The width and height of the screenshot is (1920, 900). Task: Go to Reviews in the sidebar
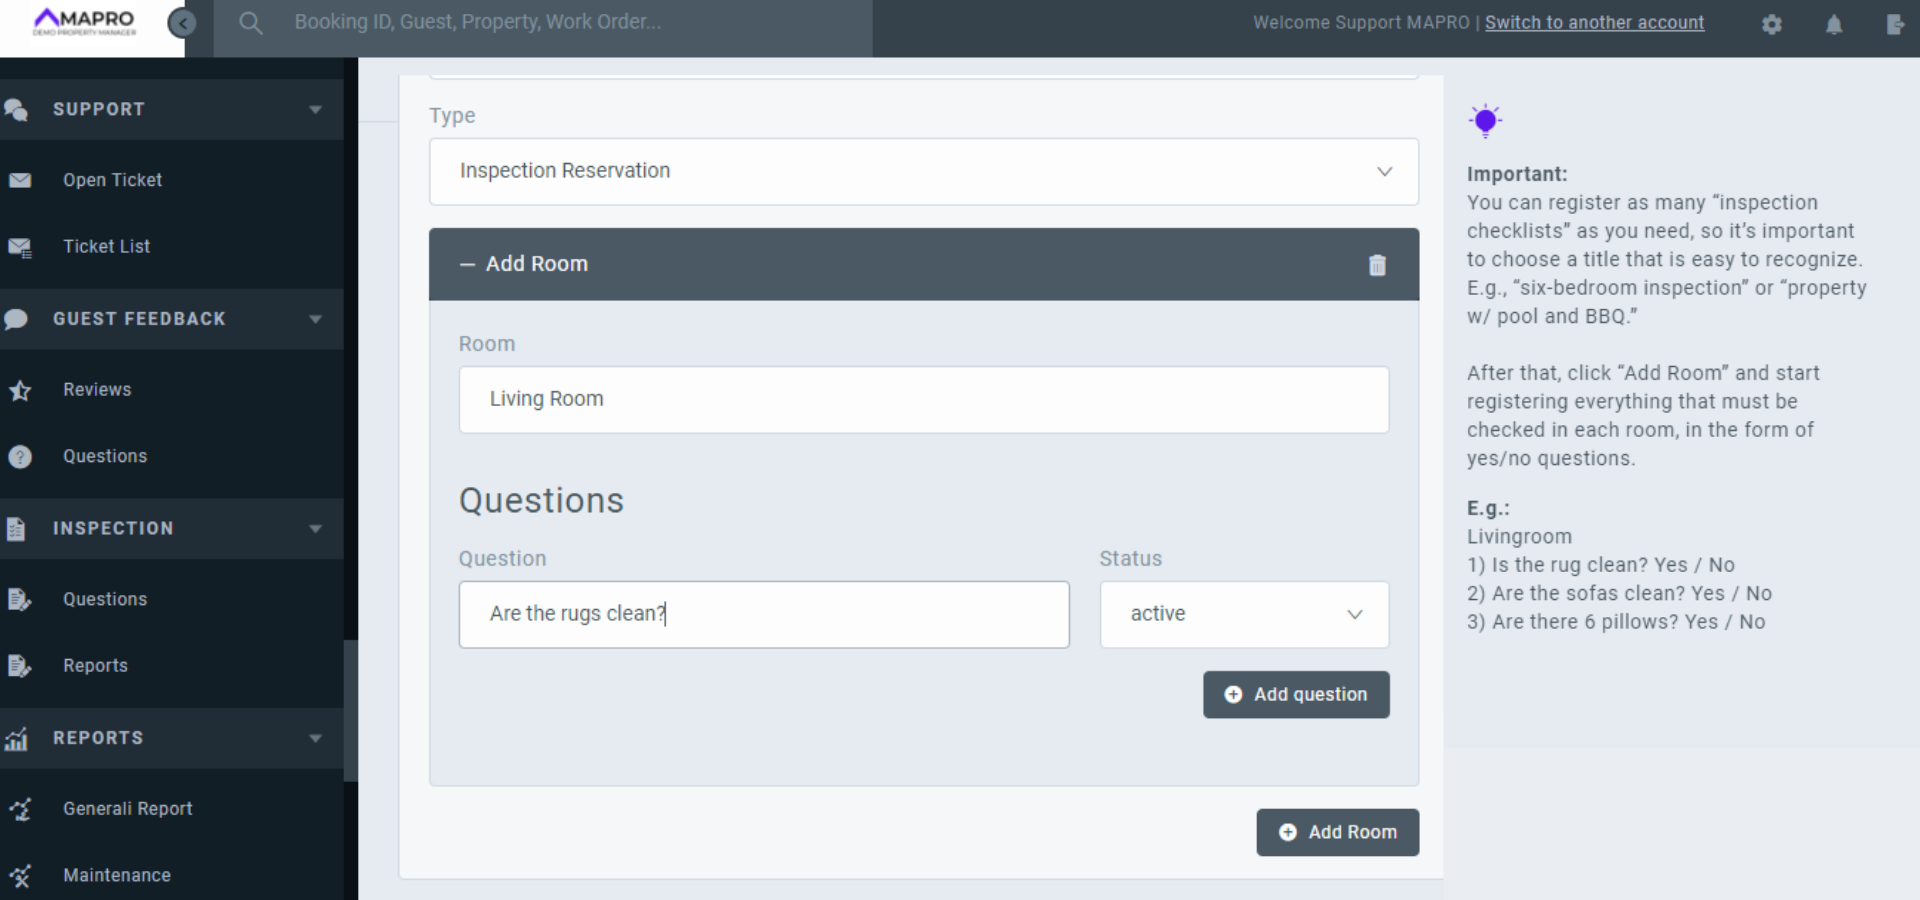(97, 389)
